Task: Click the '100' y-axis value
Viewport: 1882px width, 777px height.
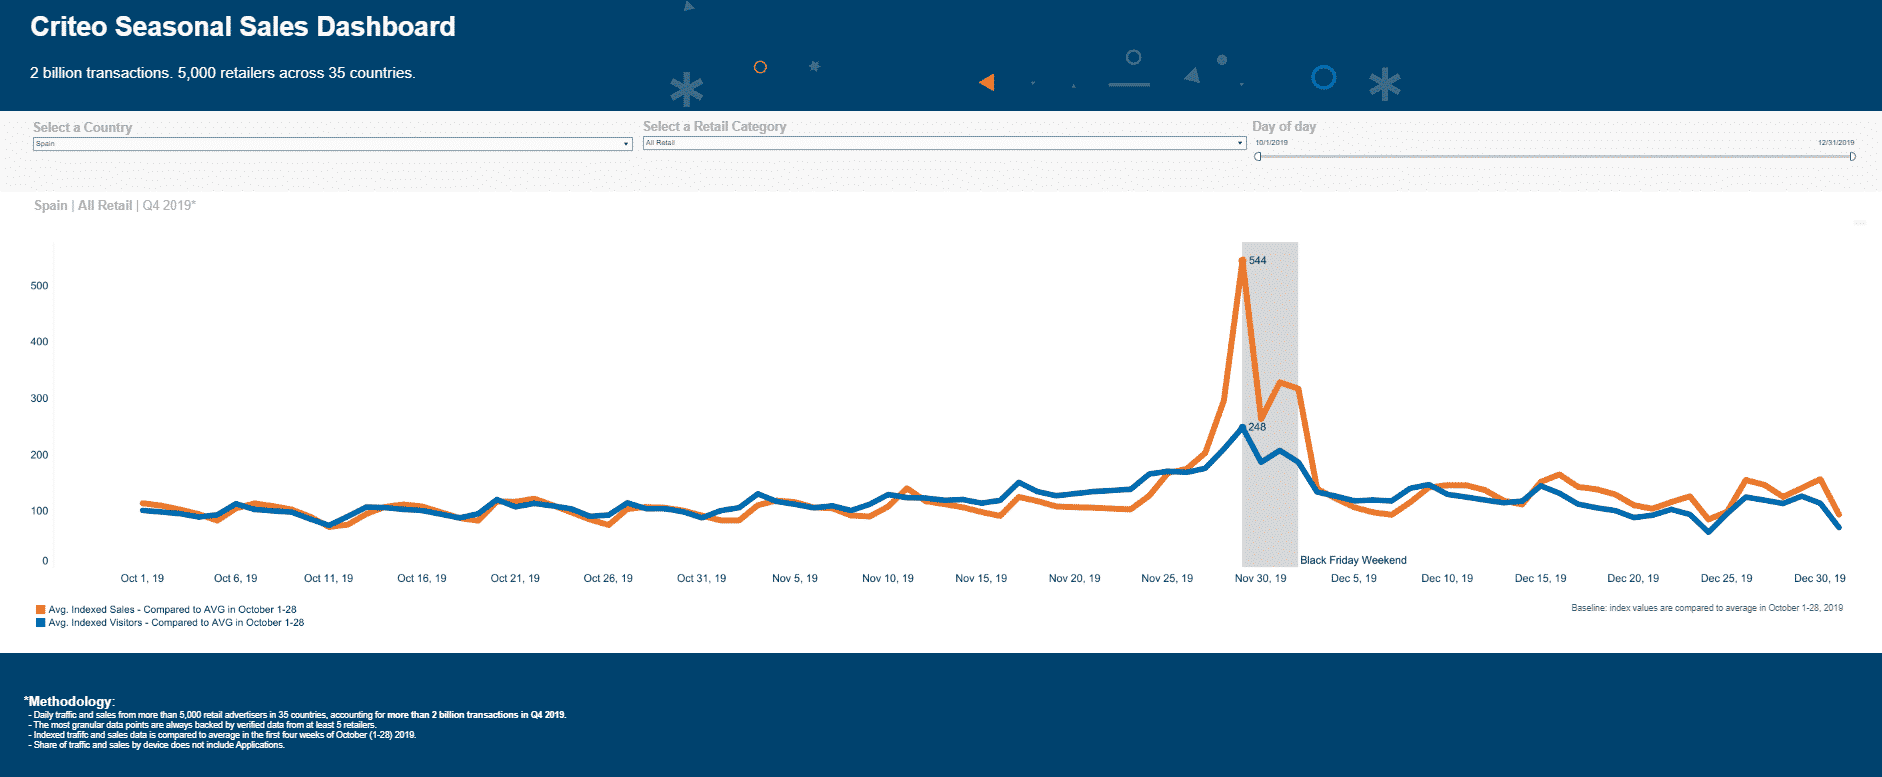Action: 39,510
